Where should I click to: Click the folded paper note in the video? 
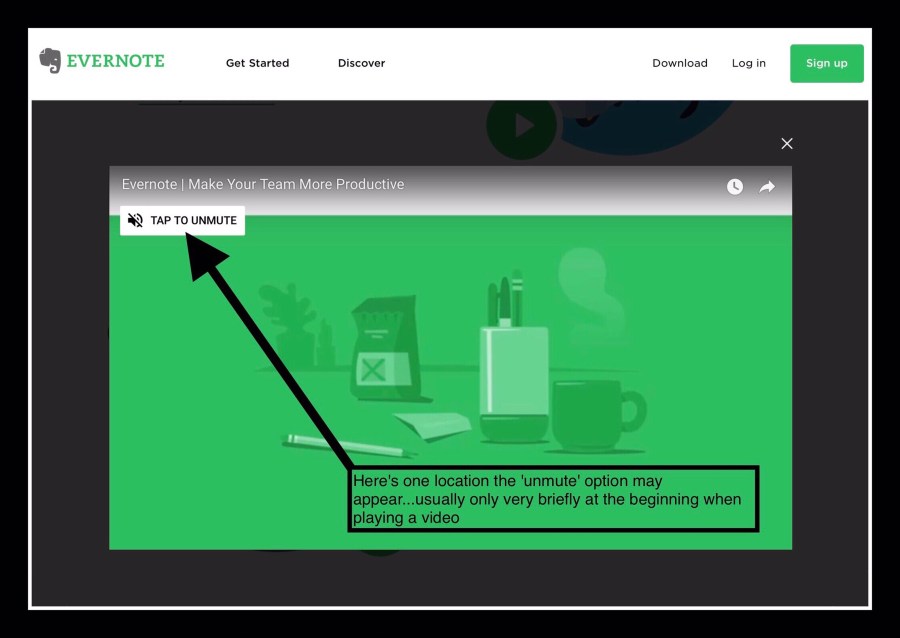(x=432, y=424)
